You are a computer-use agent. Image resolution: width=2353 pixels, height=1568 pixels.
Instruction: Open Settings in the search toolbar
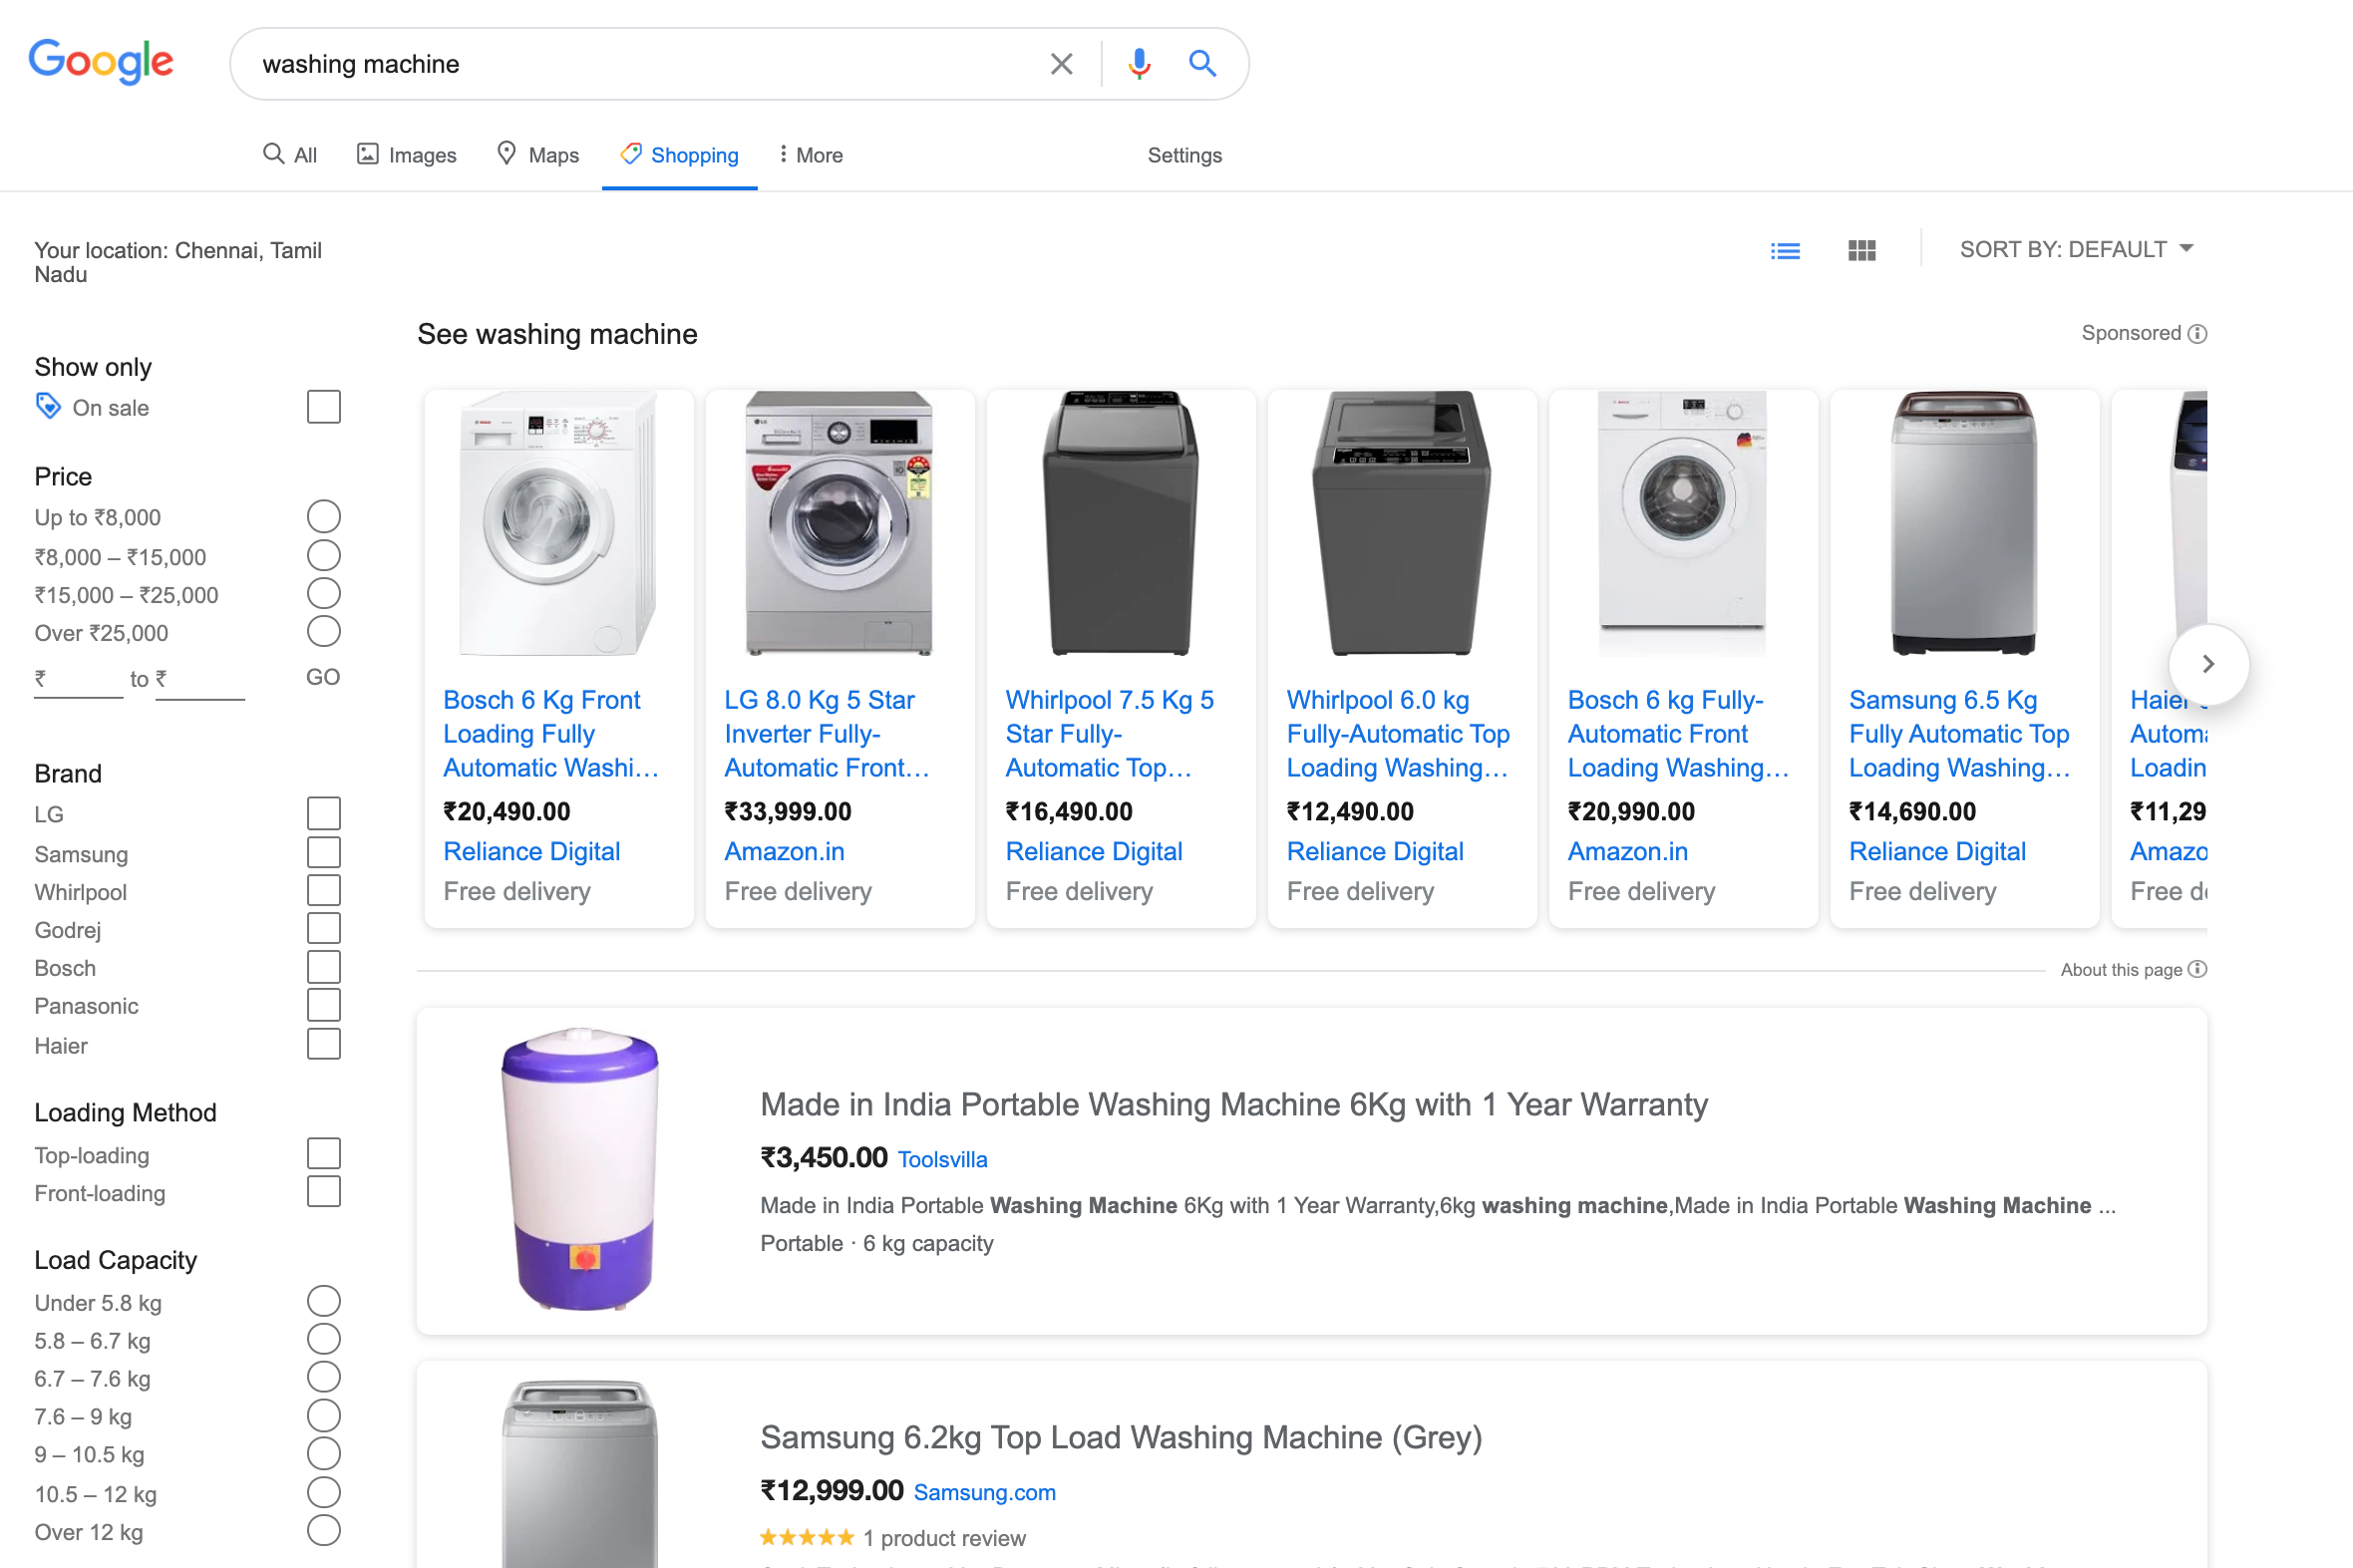[1184, 155]
